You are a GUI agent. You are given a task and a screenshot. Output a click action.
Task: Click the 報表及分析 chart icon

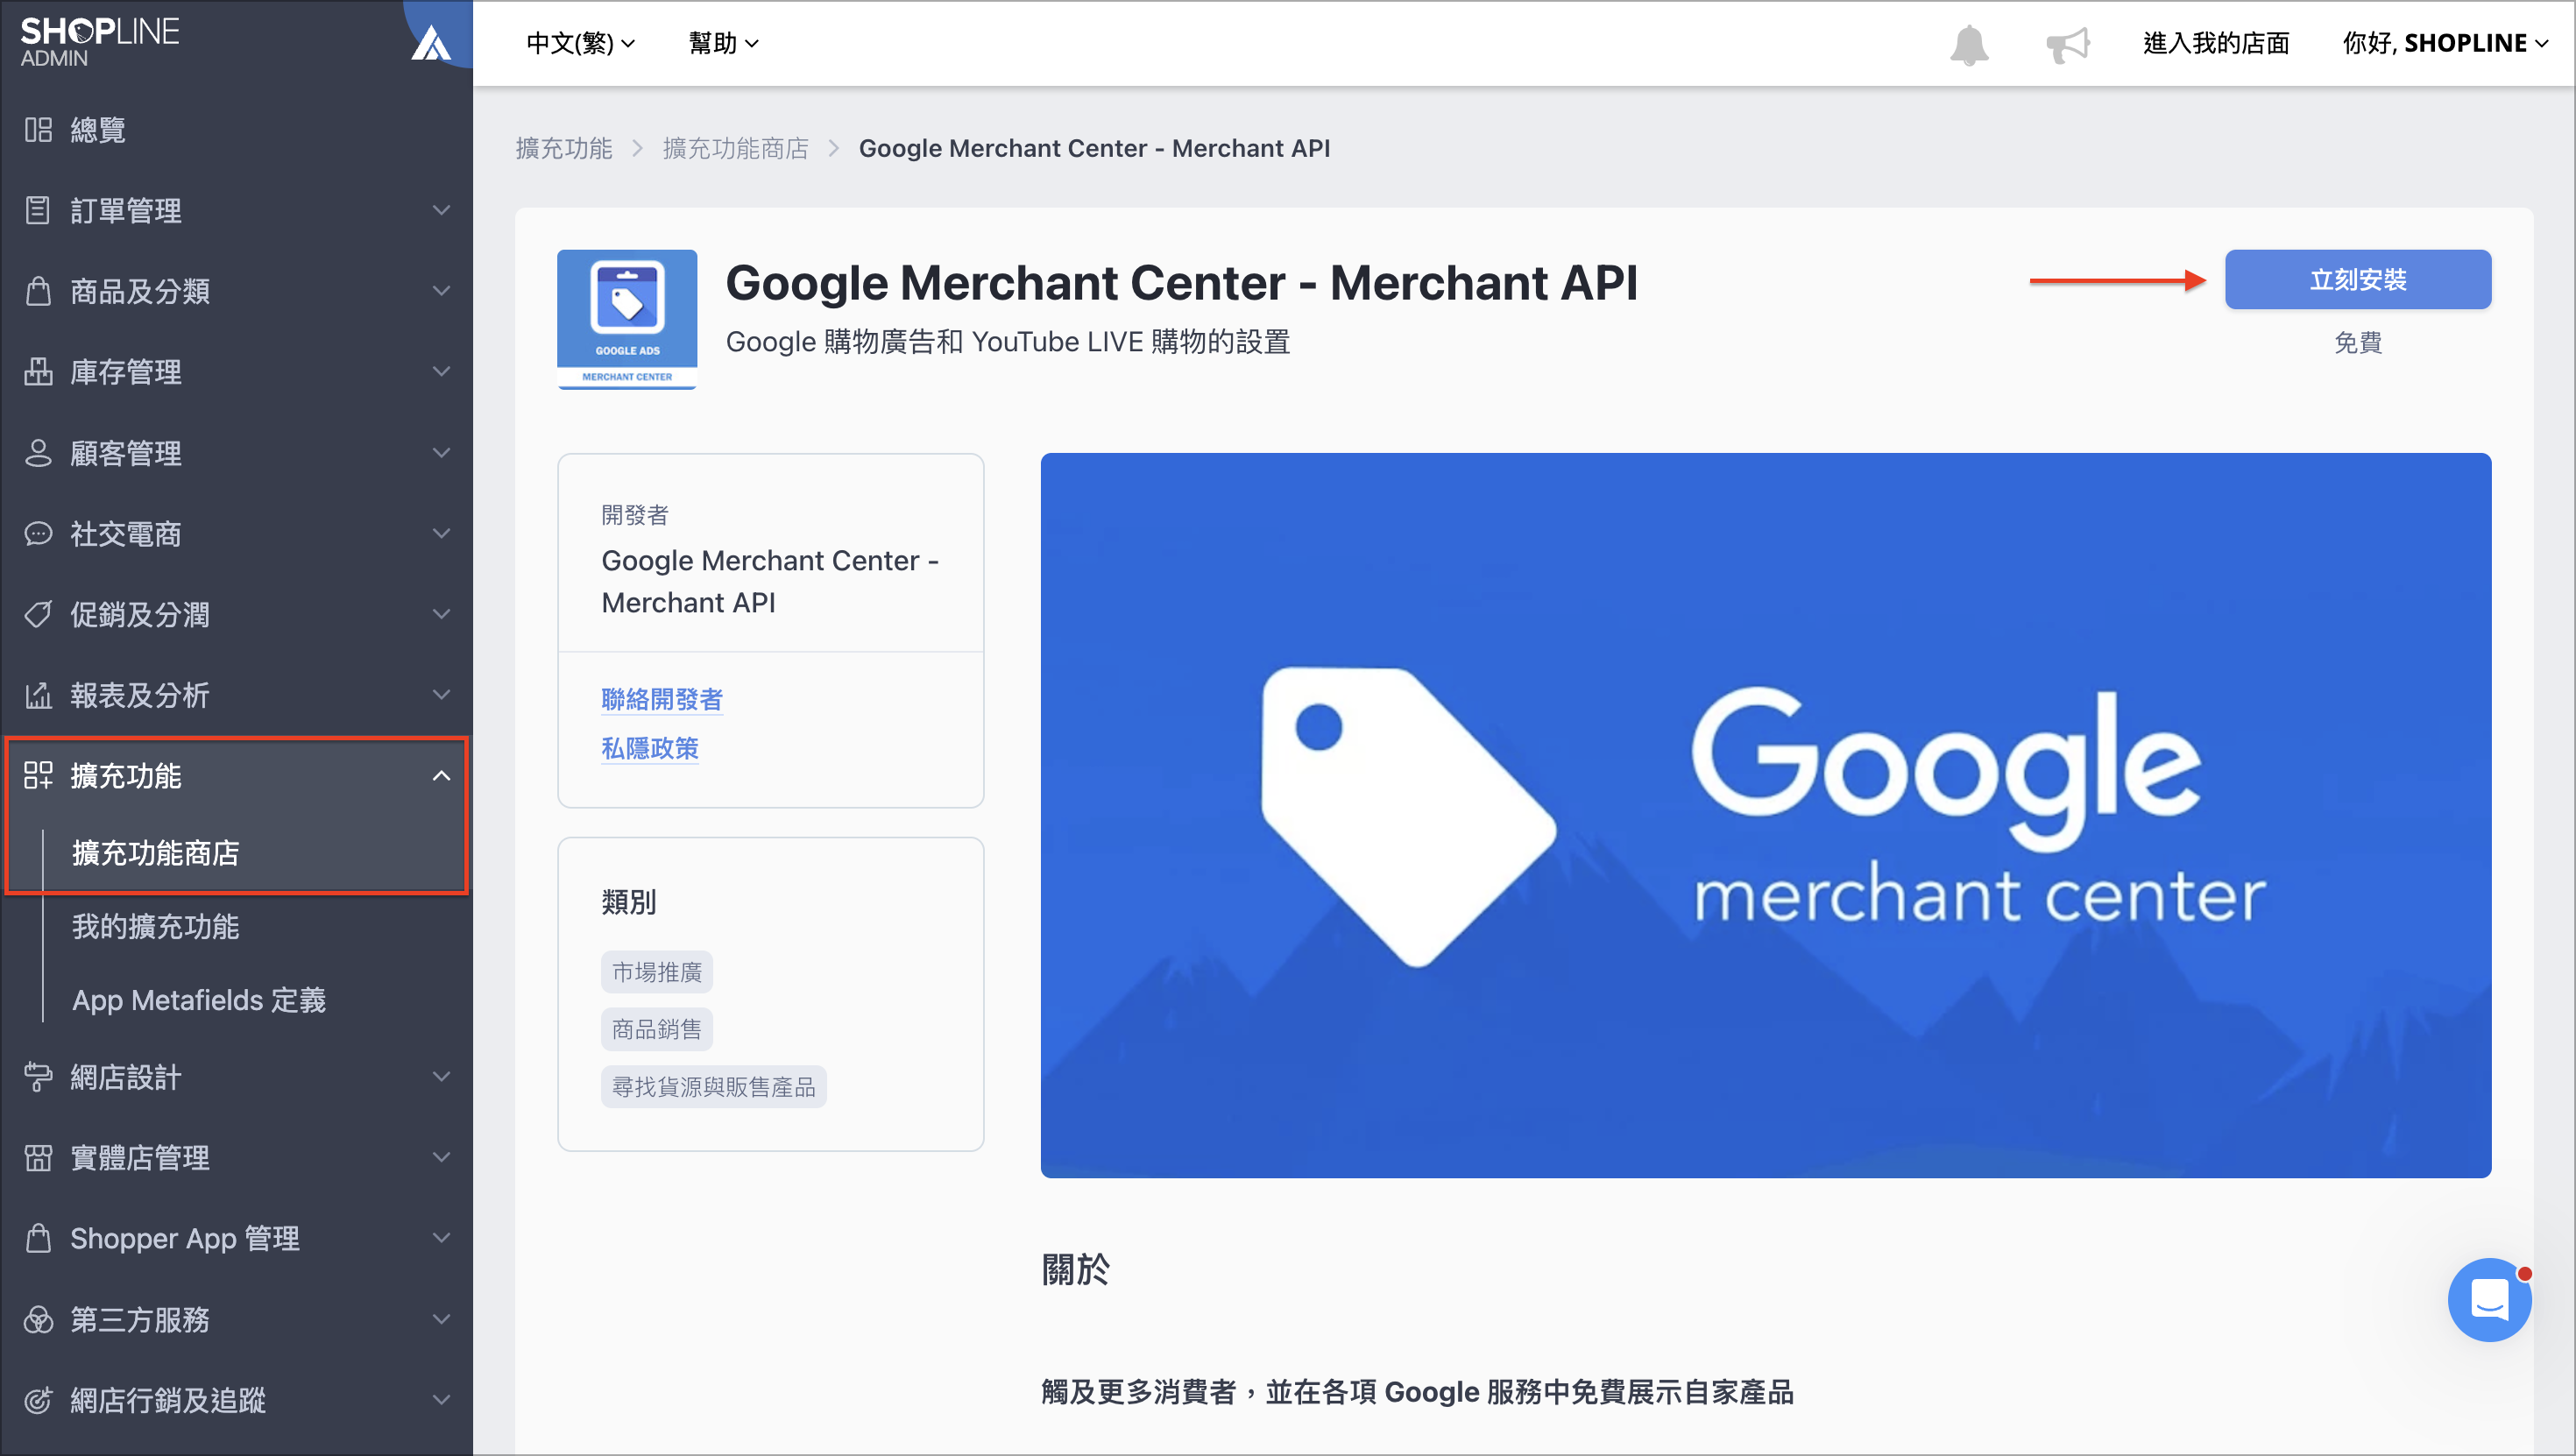coord(38,695)
